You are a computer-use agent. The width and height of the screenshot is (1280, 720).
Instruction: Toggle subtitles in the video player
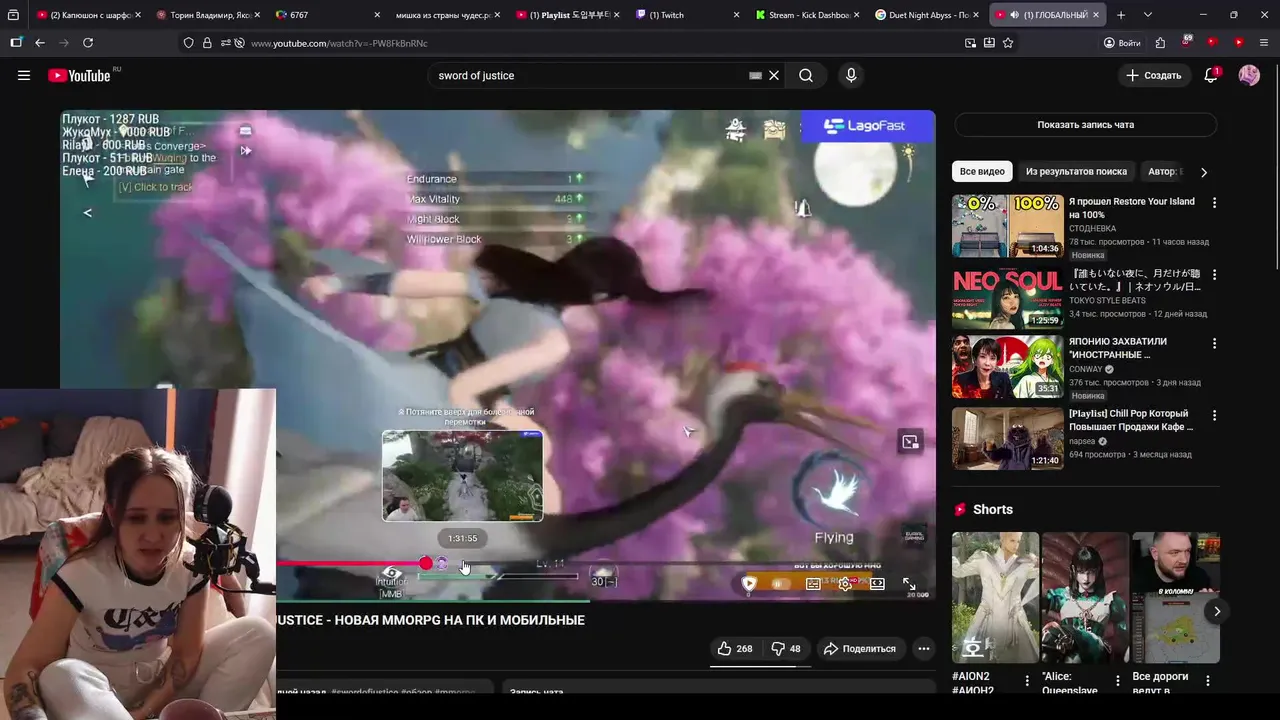pos(813,584)
